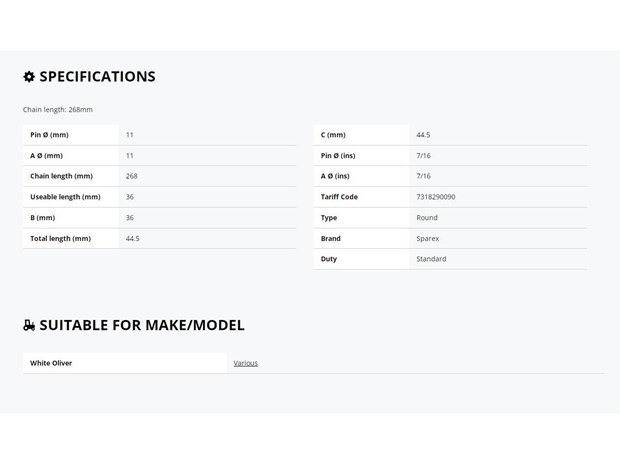Select the C (mm) value 44.5
The width and height of the screenshot is (620, 465).
[x=423, y=135]
